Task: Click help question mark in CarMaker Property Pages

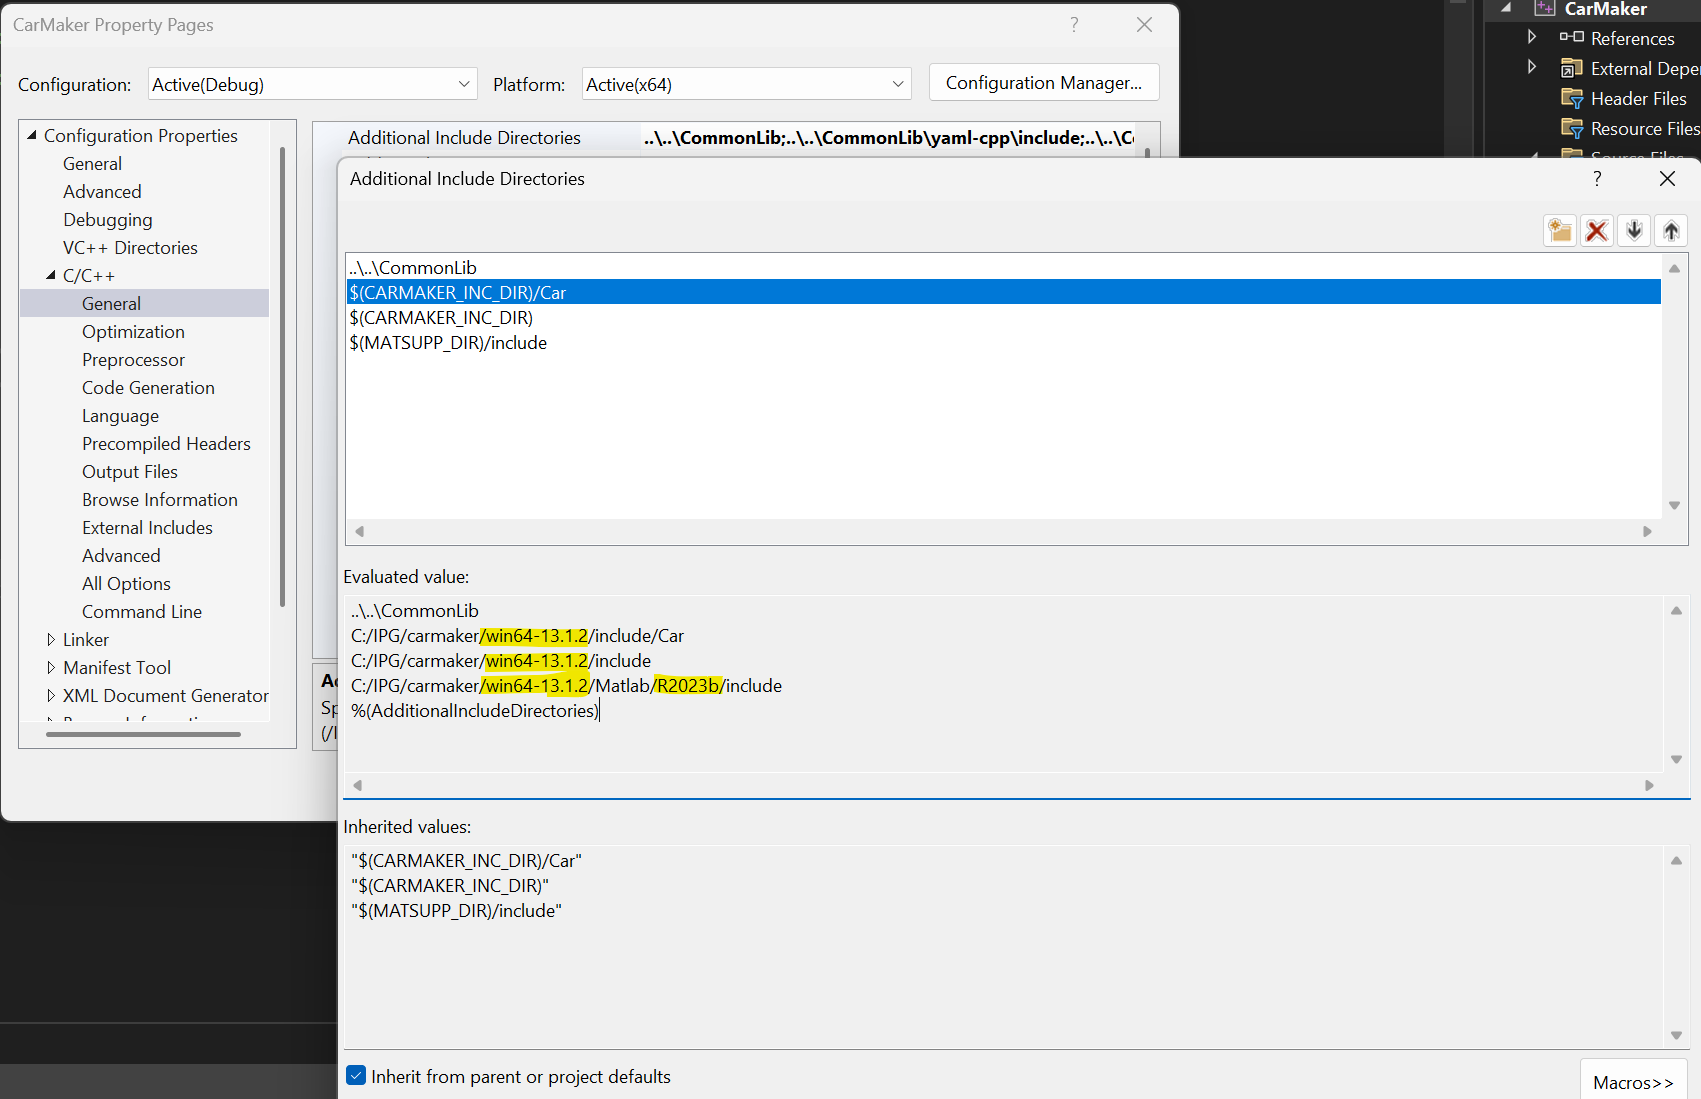Action: 1074,25
